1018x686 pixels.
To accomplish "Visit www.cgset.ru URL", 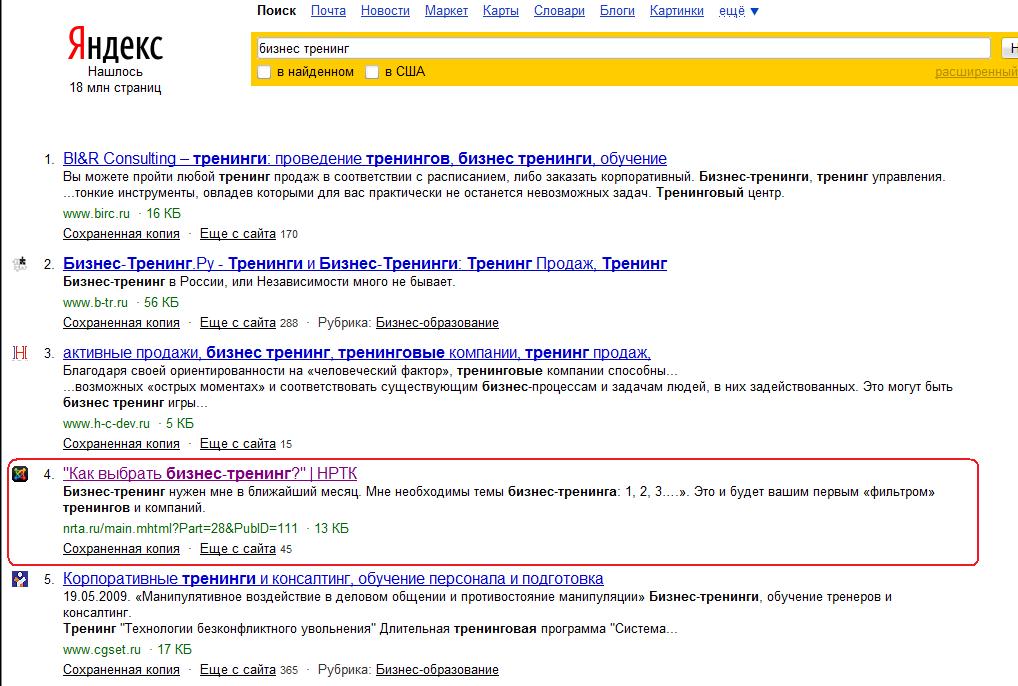I will click(x=102, y=650).
